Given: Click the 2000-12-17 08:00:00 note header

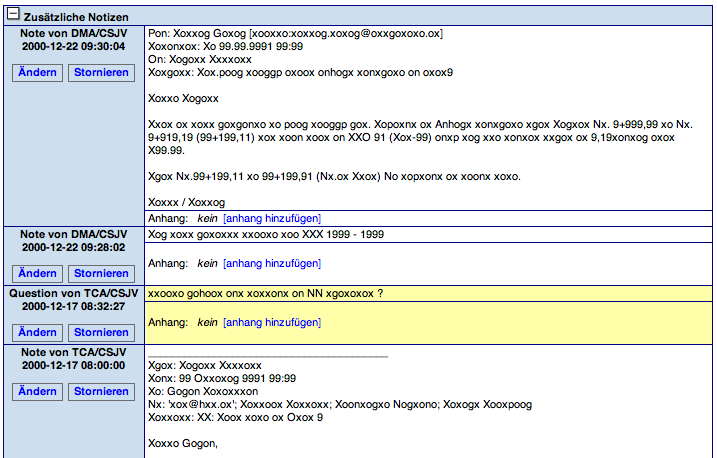Looking at the screenshot, I should tap(74, 358).
